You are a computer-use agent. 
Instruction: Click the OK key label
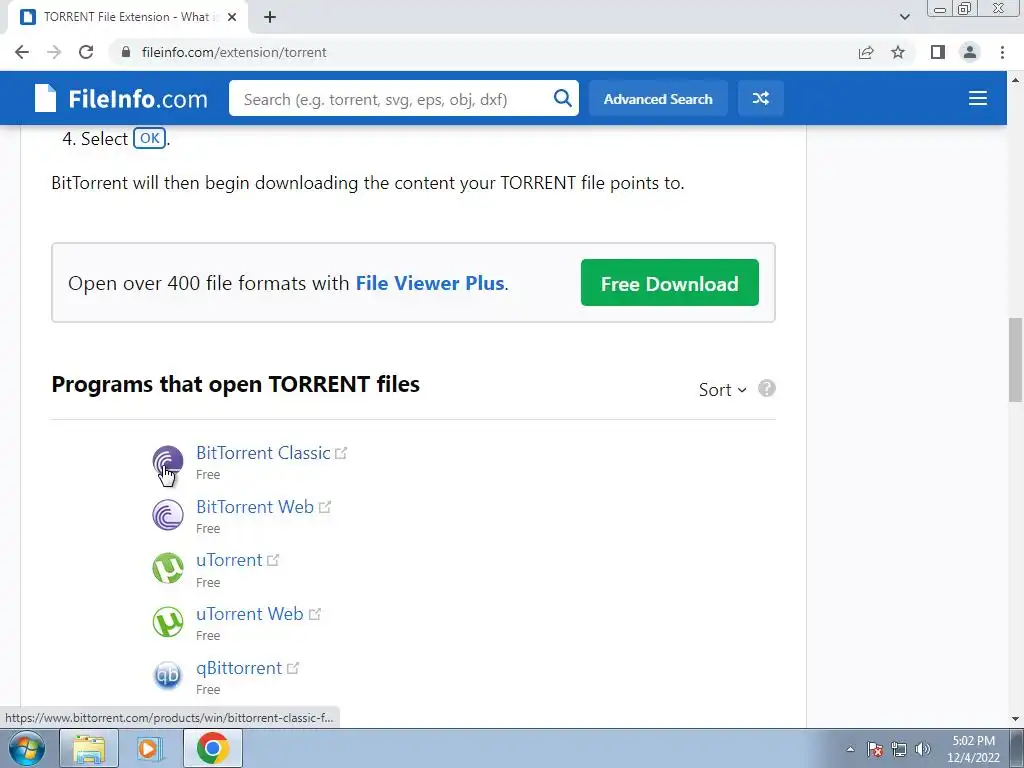tap(150, 138)
